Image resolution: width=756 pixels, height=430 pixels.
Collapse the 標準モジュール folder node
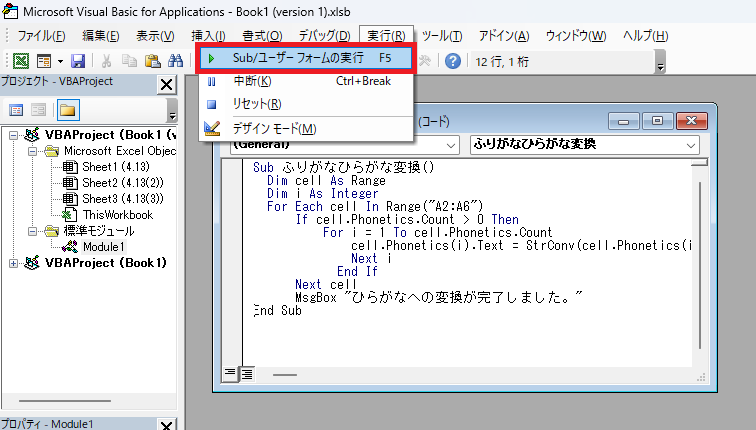32,230
